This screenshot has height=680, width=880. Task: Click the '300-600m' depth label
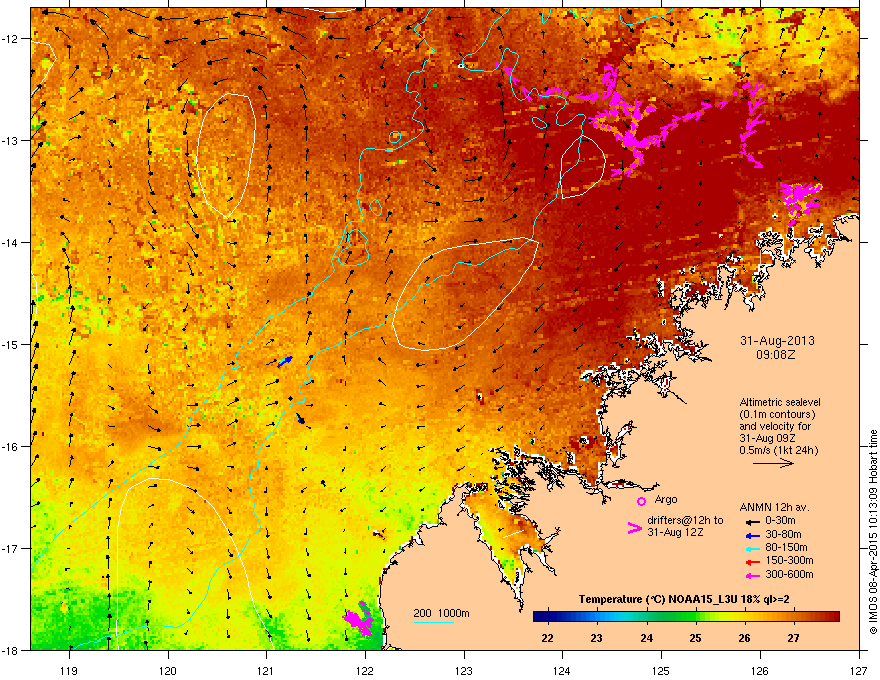(789, 575)
